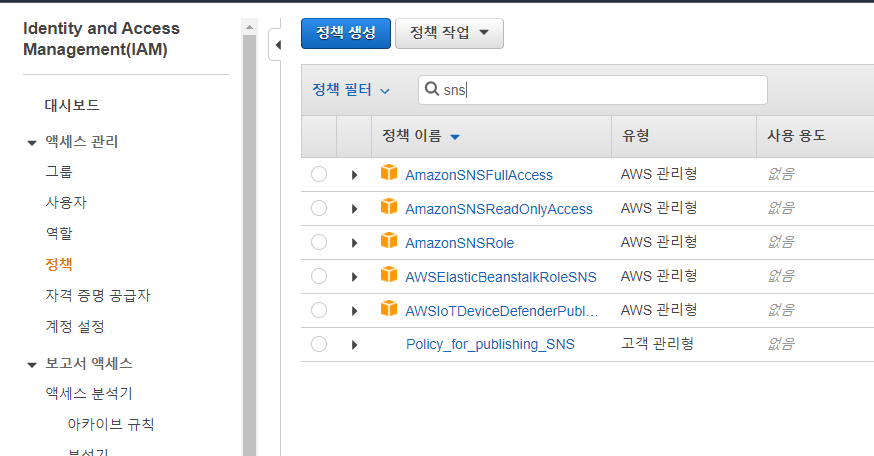Open the 정책 필터 dropdown
874x456 pixels.
[351, 90]
